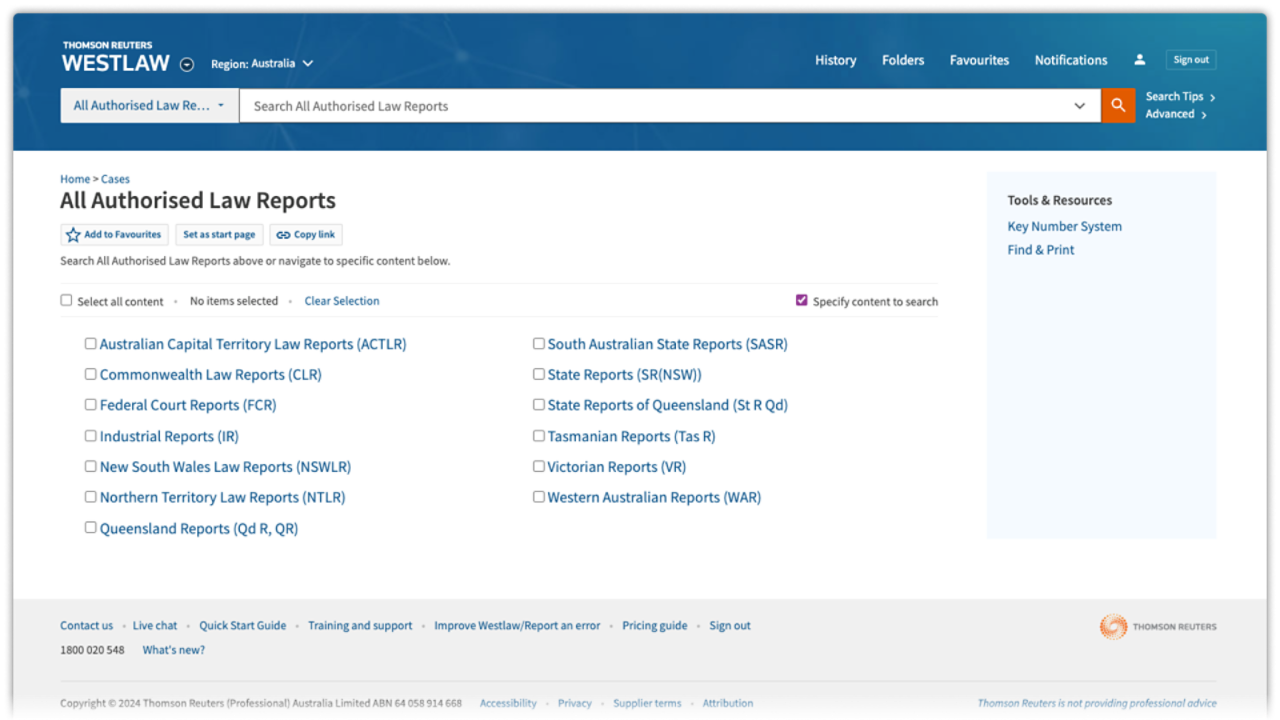Screen dimensions: 1280x720
Task: Check the New South Wales Law Reports box
Action: coord(90,466)
